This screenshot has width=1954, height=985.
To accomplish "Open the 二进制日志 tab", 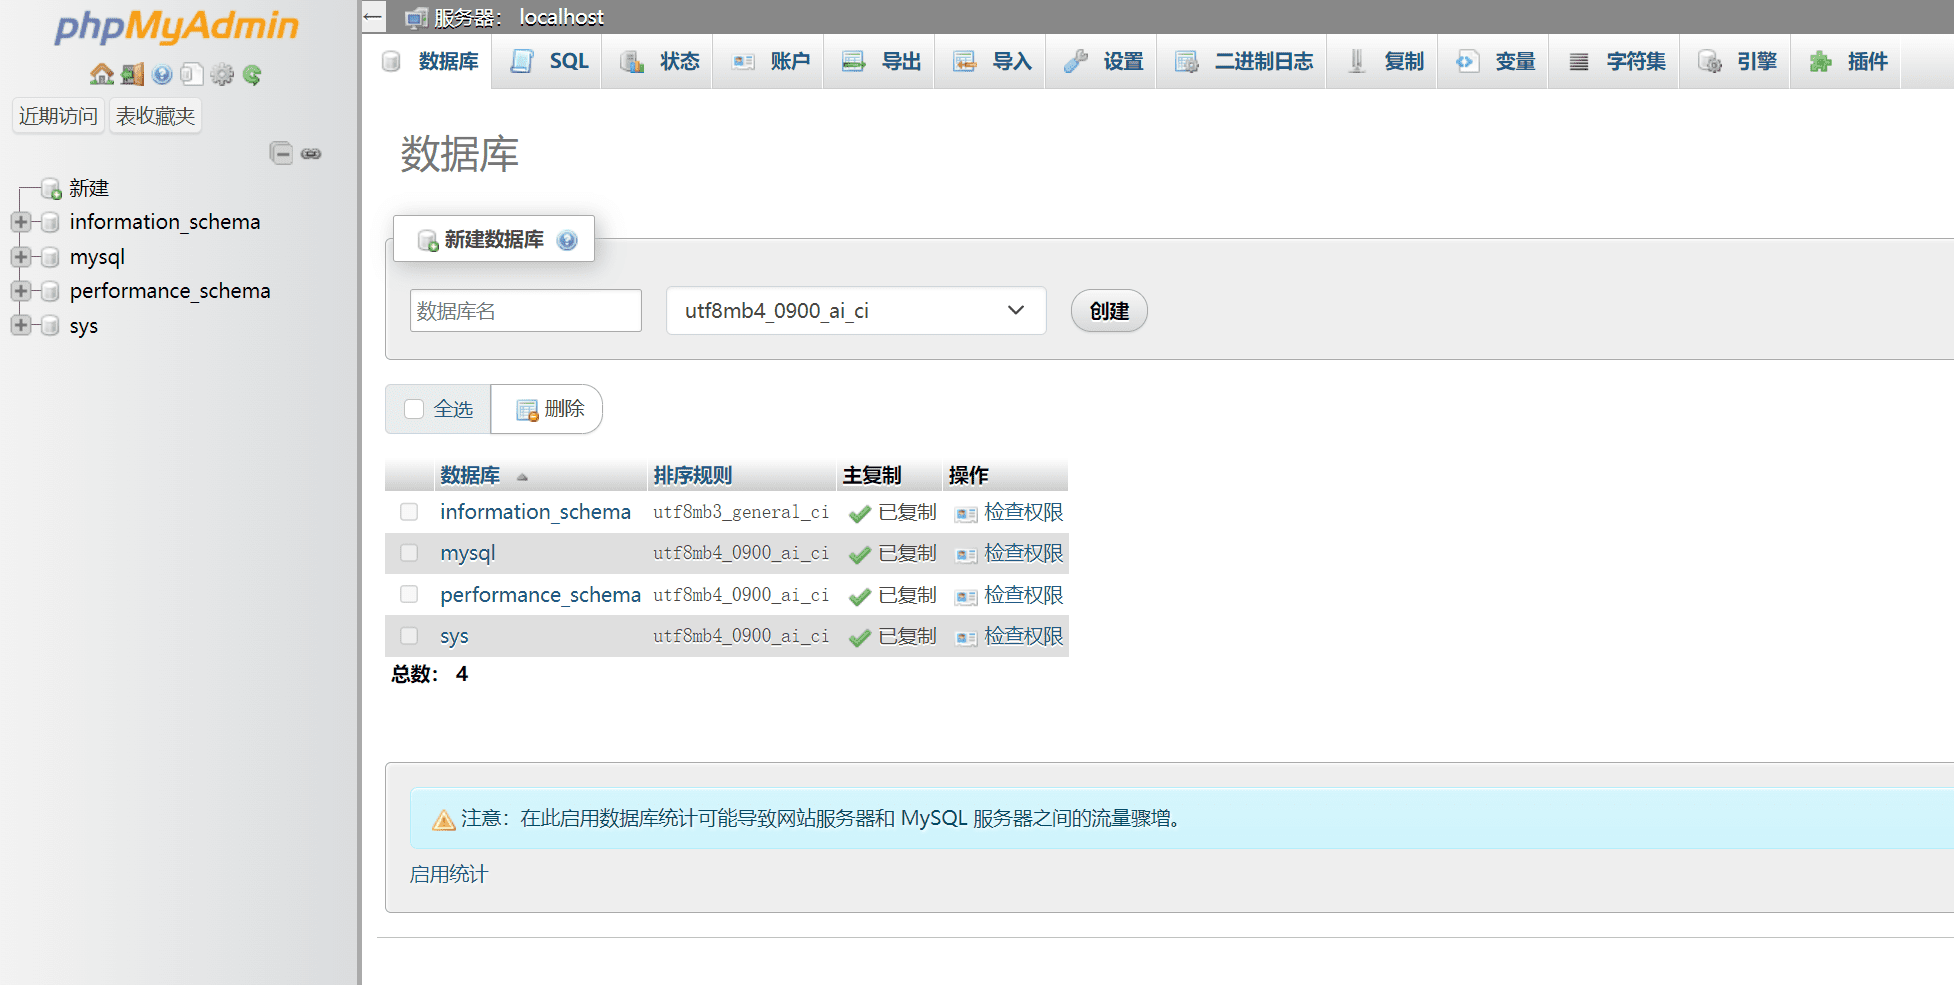I will coord(1241,60).
